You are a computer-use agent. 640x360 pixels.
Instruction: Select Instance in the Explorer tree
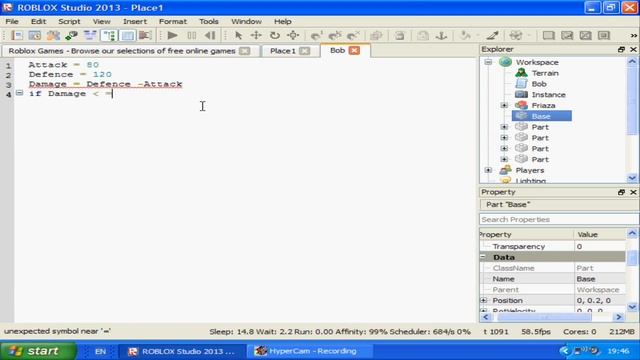click(548, 95)
